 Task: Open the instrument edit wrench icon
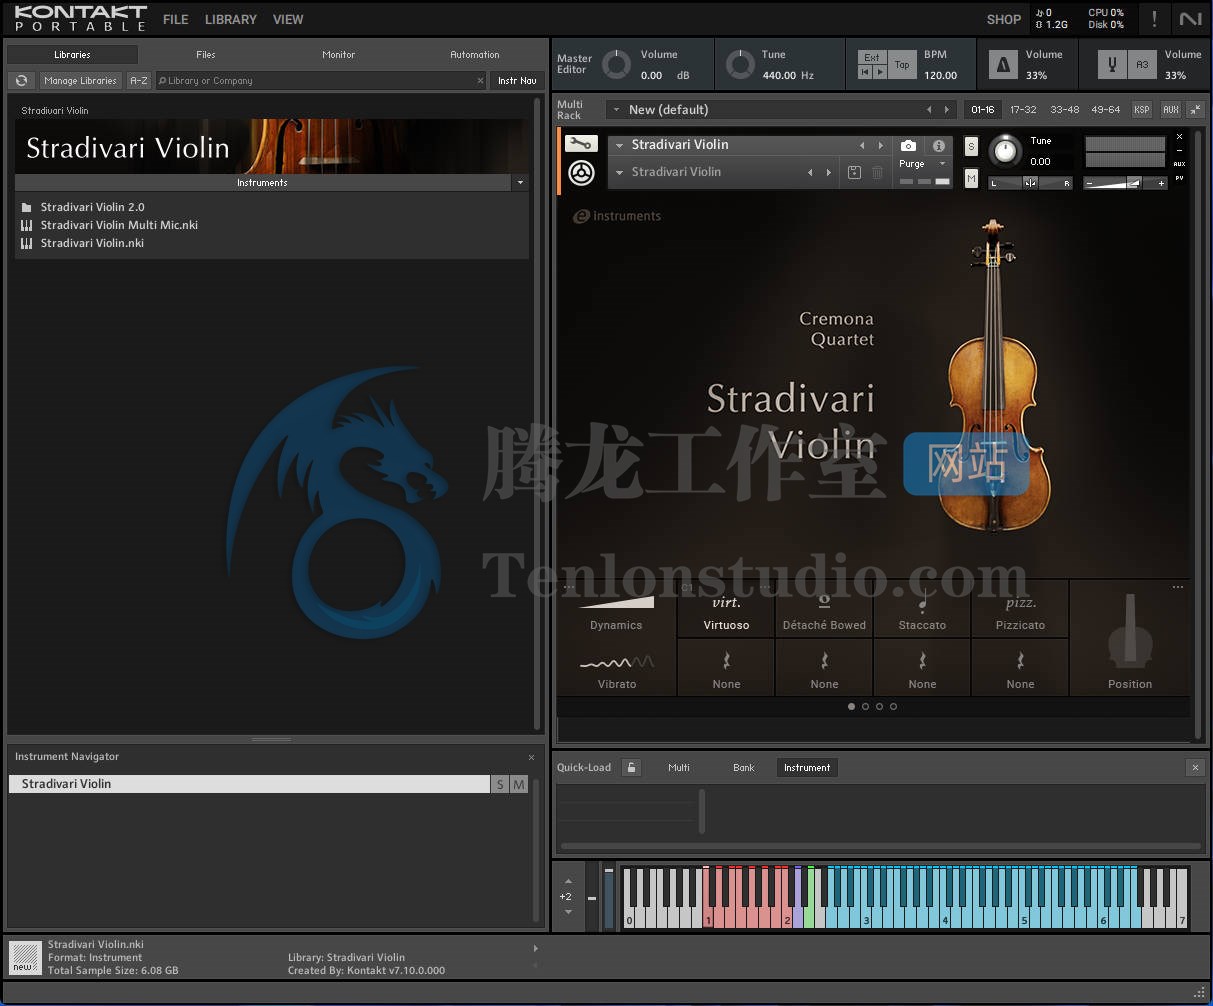coord(581,143)
